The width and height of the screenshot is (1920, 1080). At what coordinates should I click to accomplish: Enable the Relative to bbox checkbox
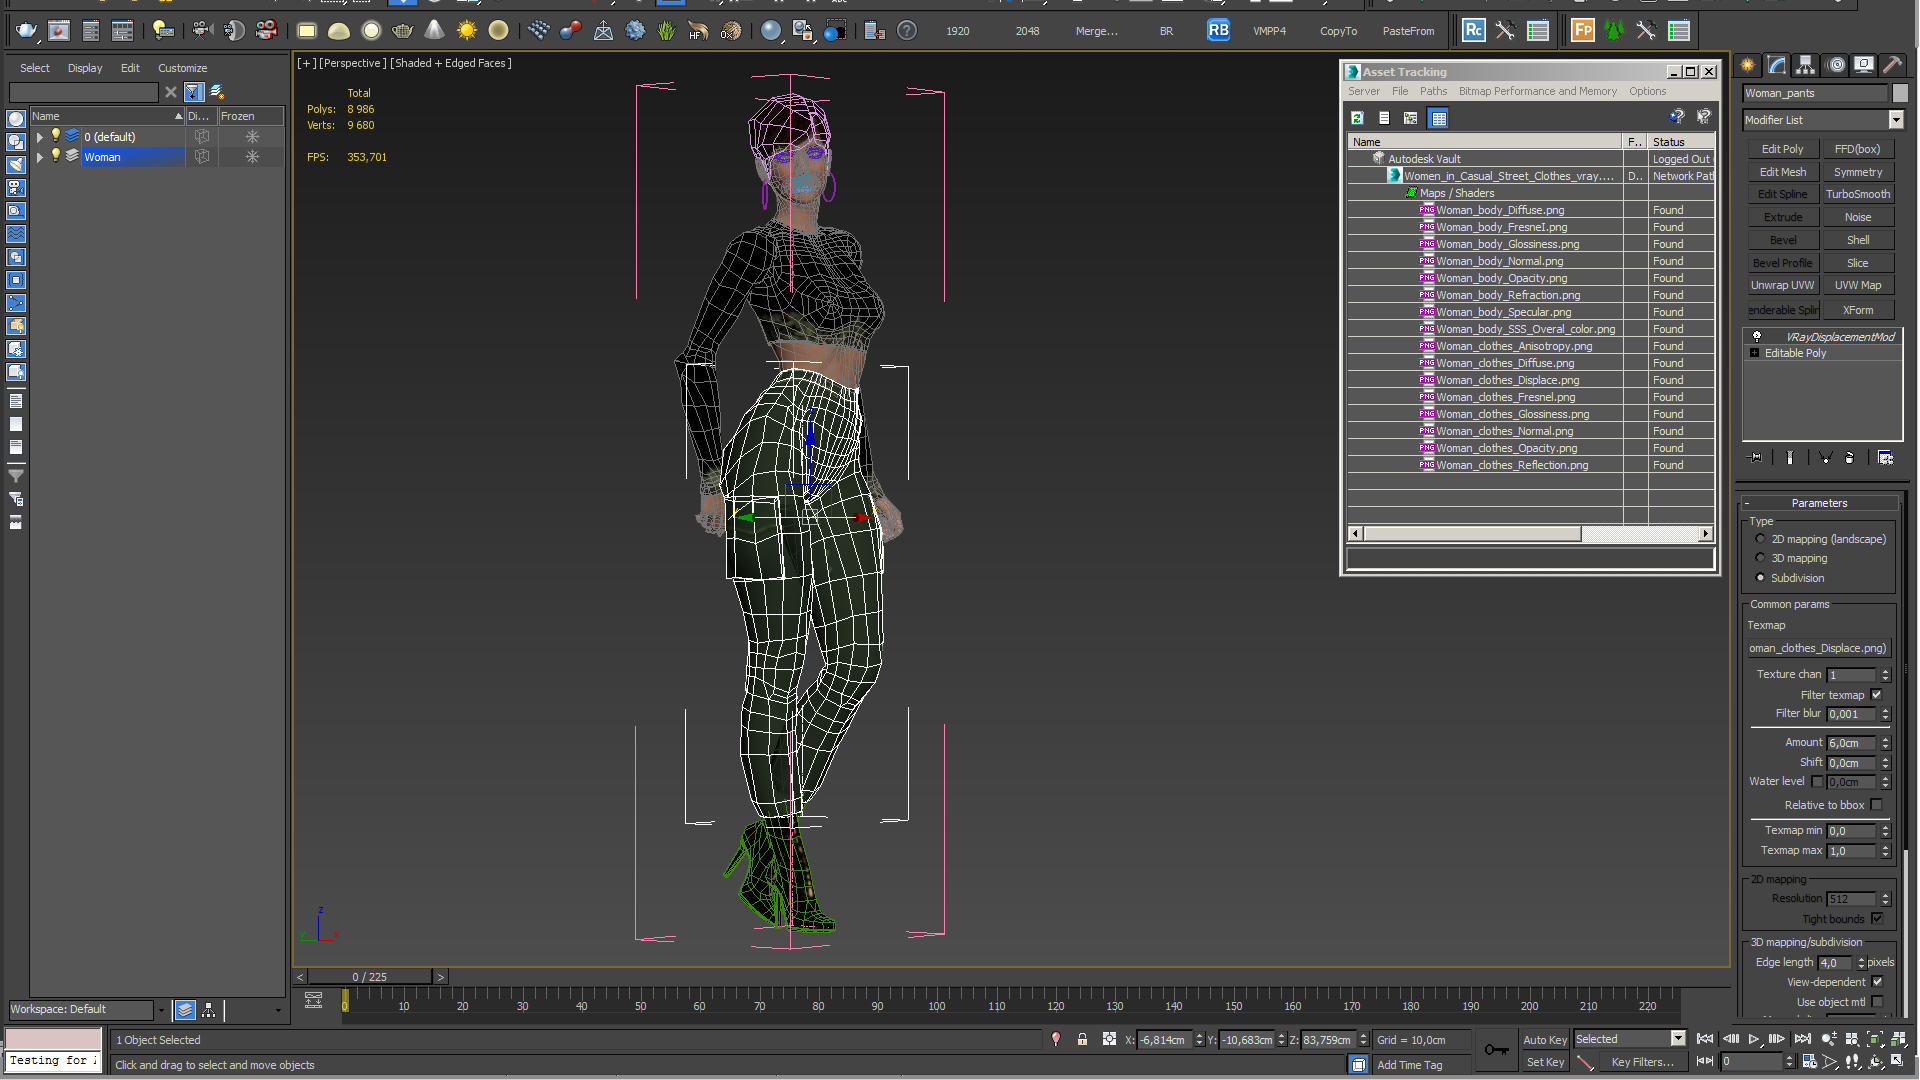tap(1876, 805)
